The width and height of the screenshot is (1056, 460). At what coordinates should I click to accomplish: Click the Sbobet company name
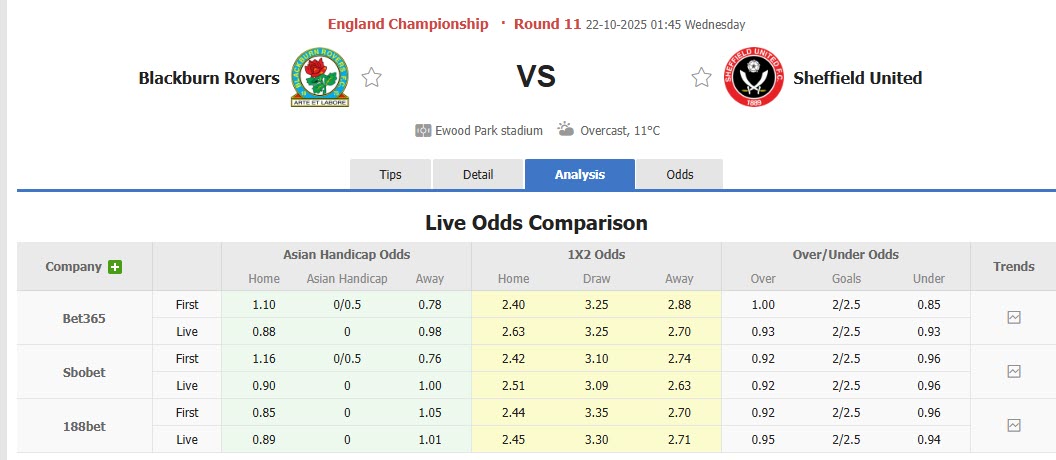click(x=84, y=372)
